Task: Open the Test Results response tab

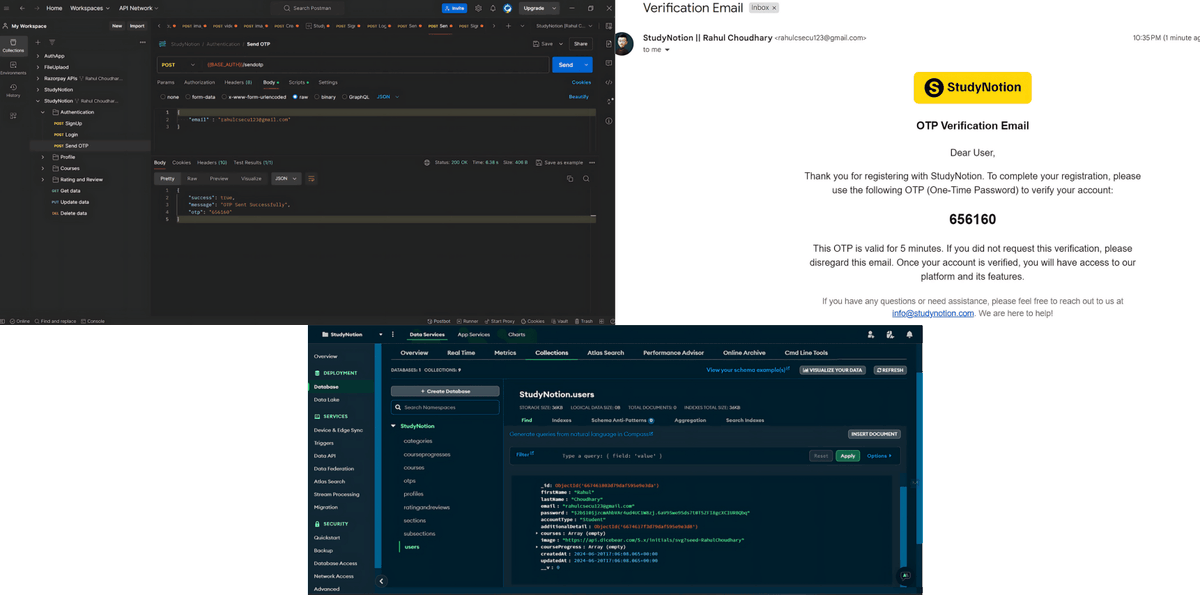Action: tap(253, 162)
